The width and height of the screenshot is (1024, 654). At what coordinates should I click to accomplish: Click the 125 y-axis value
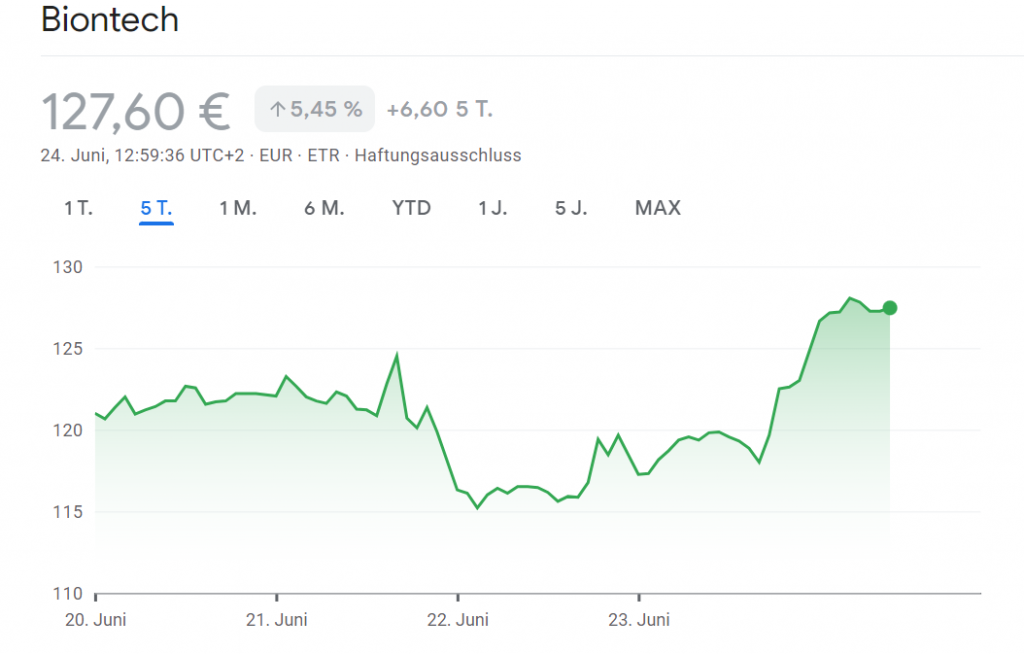(x=68, y=349)
